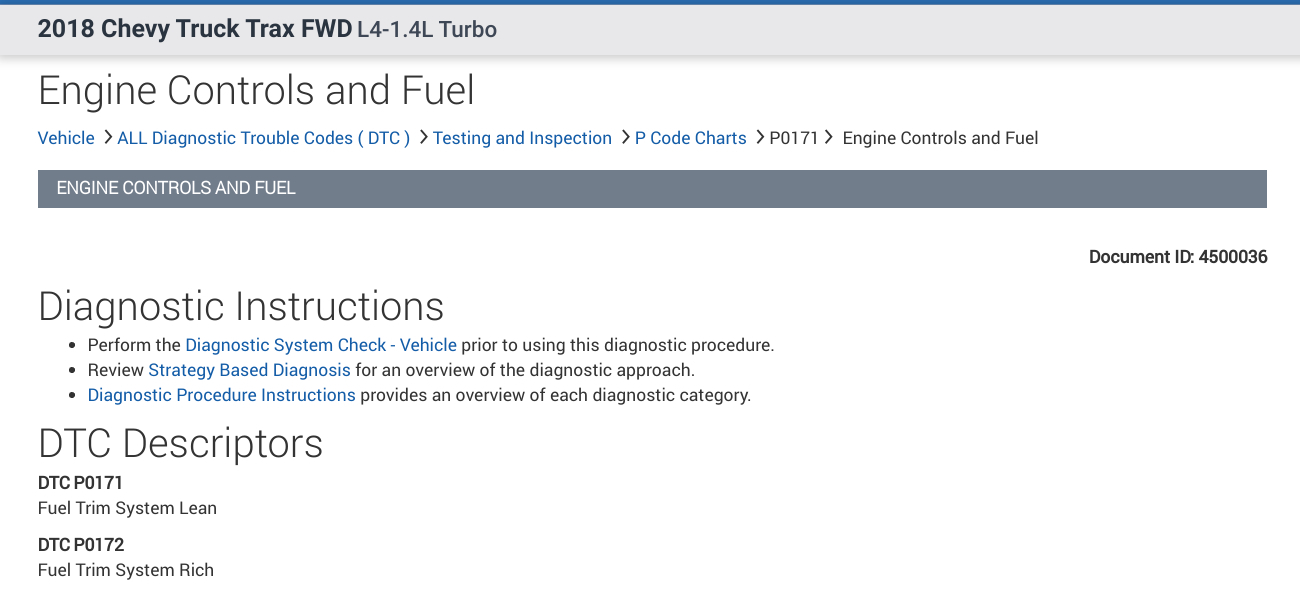Click the chevron after P Code Charts
The image size is (1300, 601).
click(759, 137)
